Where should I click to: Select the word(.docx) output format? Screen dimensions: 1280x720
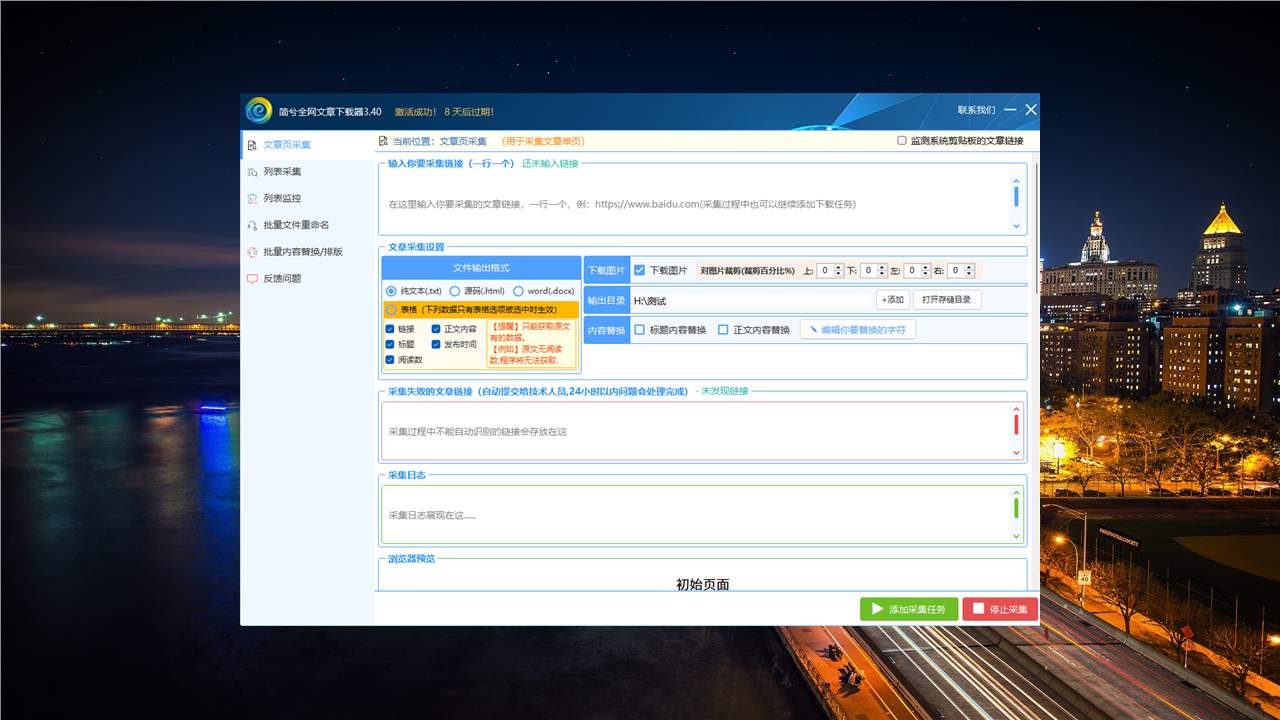coord(519,291)
